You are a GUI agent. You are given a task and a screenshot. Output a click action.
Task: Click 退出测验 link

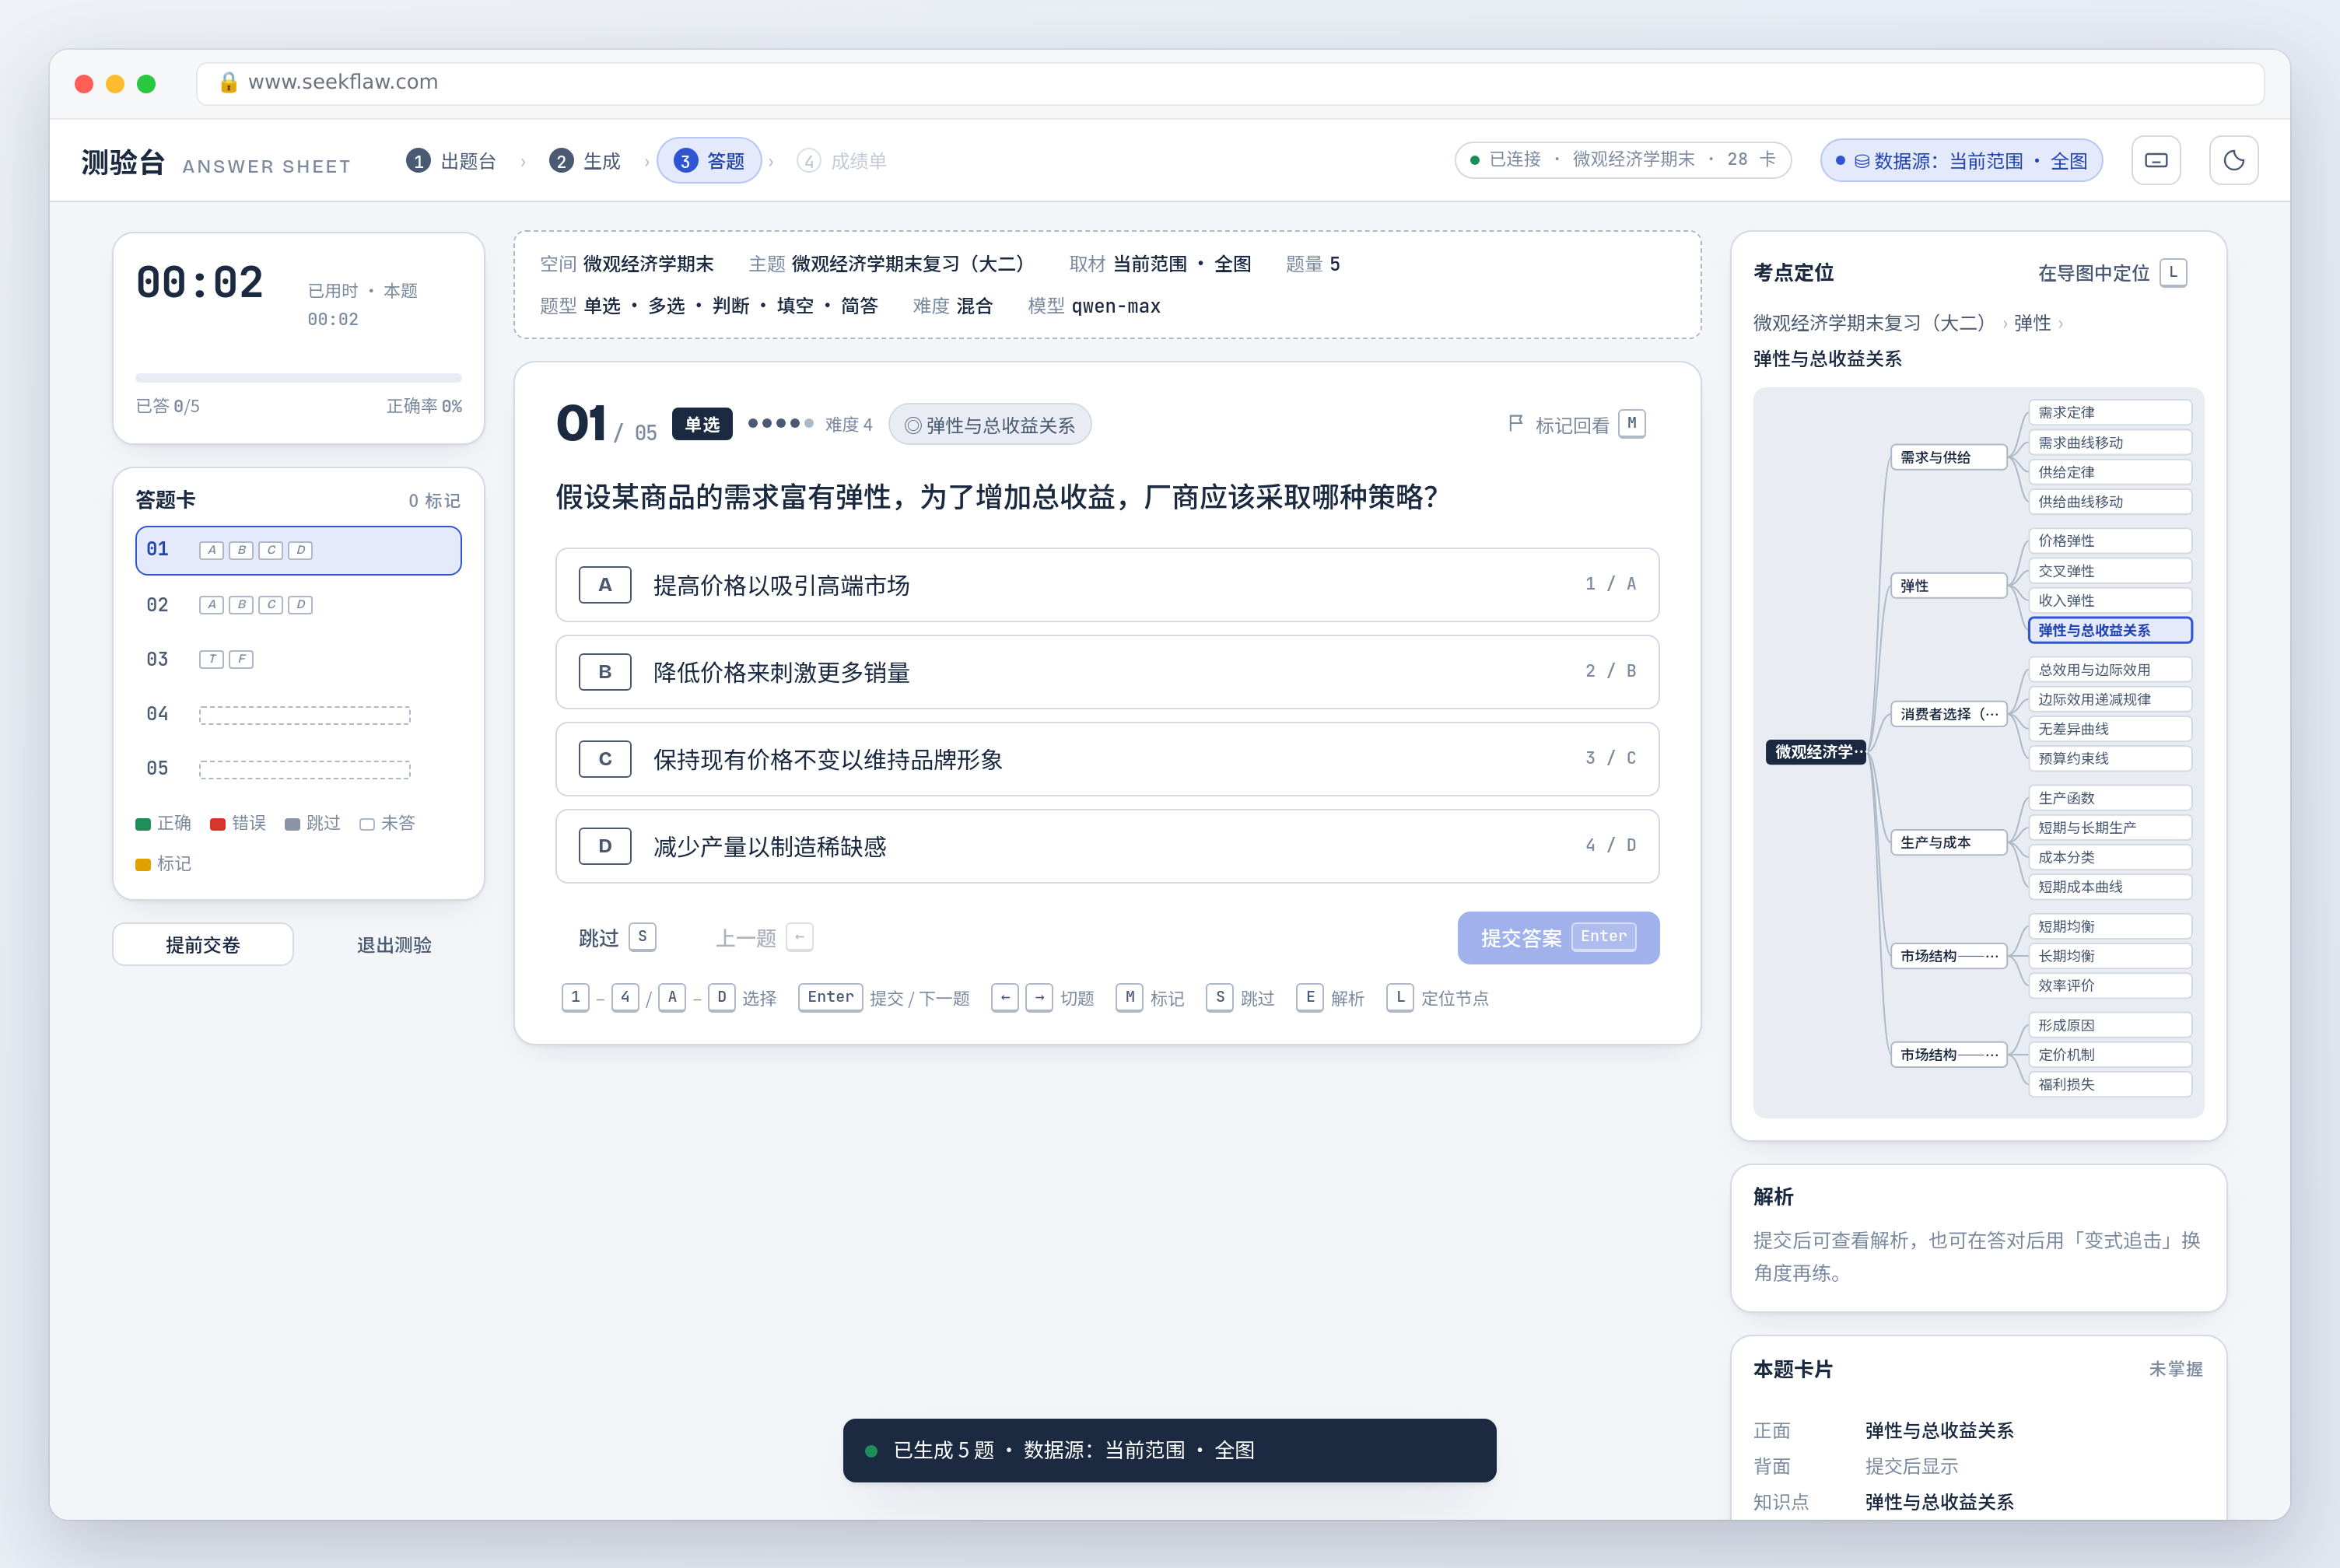point(394,945)
